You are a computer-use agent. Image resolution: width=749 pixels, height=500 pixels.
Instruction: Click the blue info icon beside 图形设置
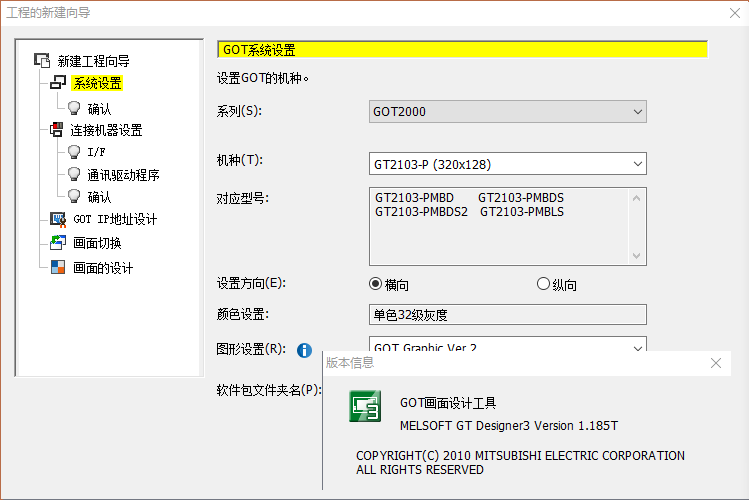[304, 350]
